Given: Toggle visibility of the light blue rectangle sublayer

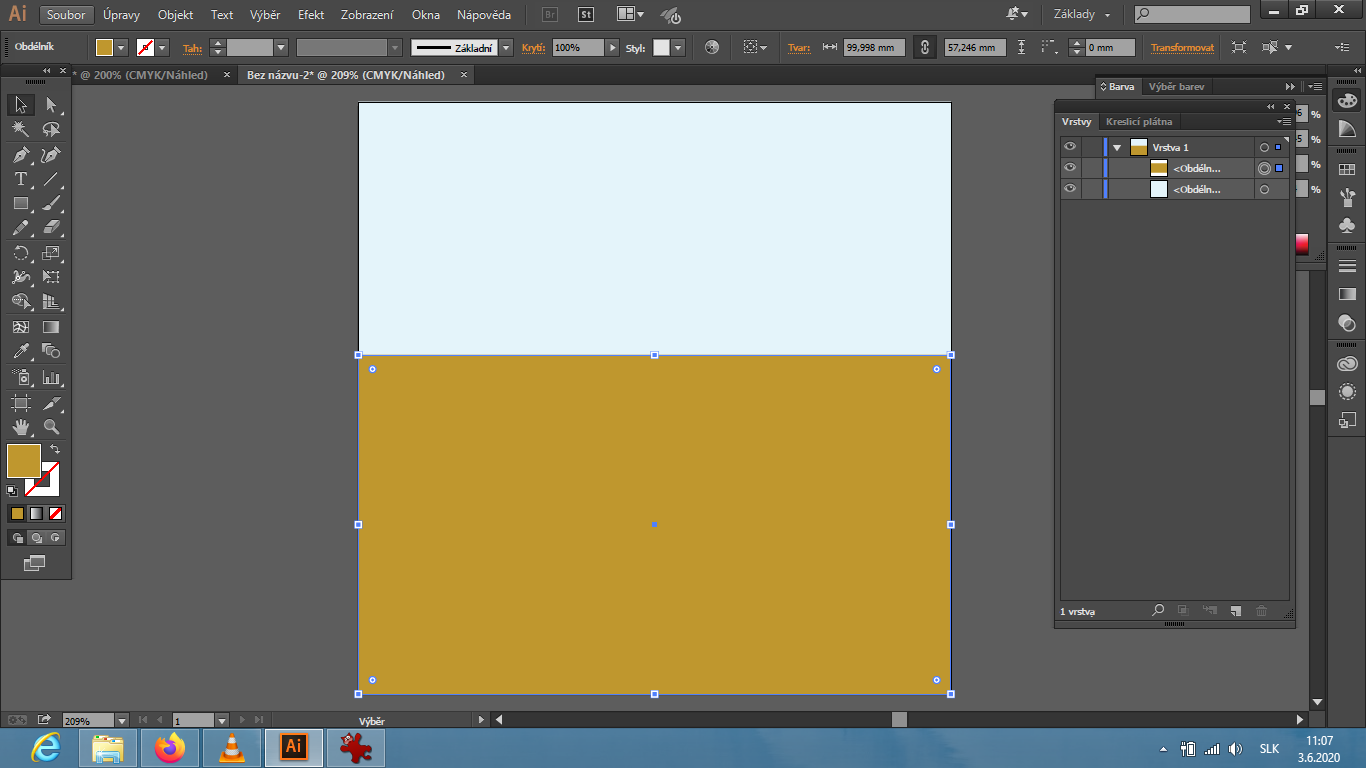Looking at the screenshot, I should pos(1070,189).
